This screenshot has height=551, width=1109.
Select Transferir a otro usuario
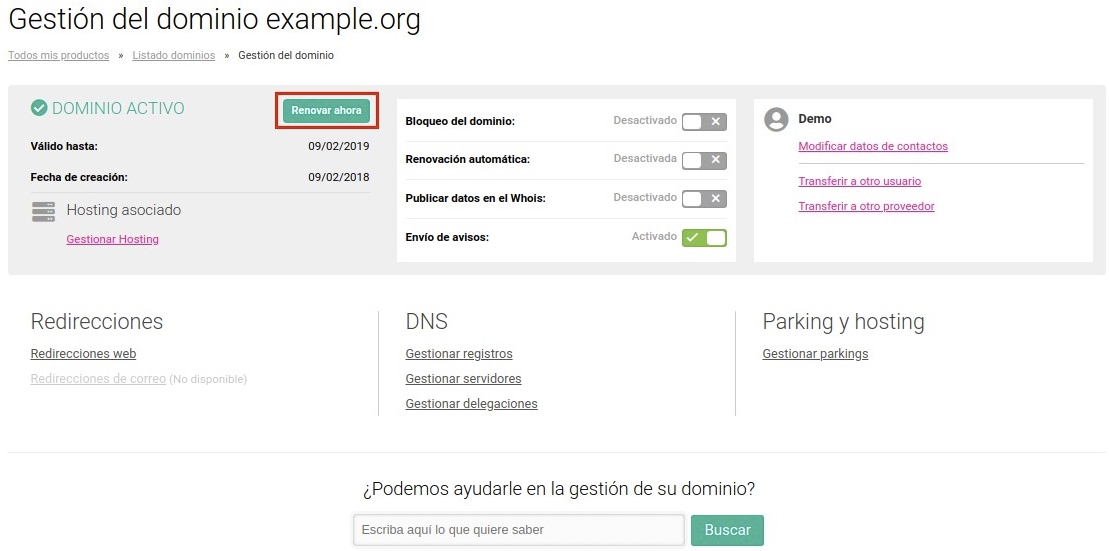(x=859, y=181)
